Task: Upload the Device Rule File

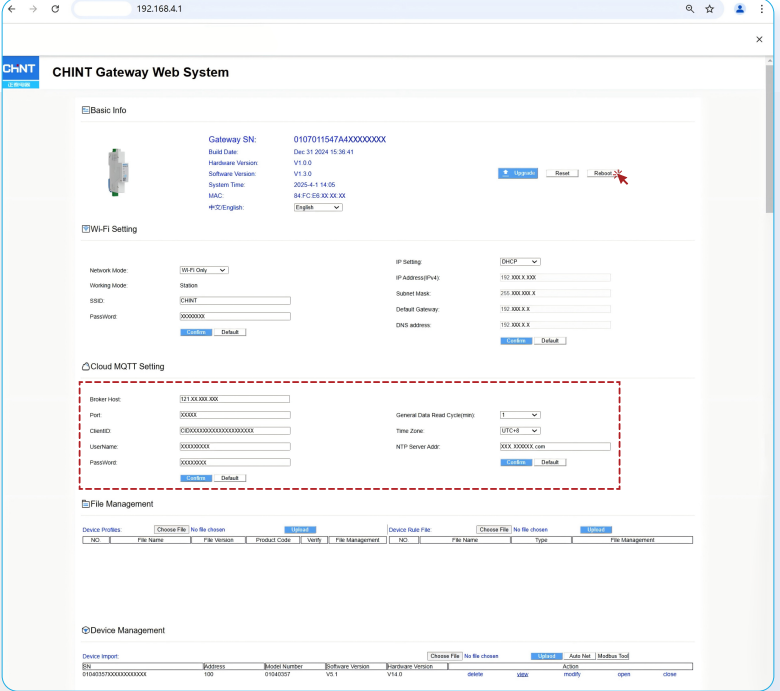Action: coord(596,529)
